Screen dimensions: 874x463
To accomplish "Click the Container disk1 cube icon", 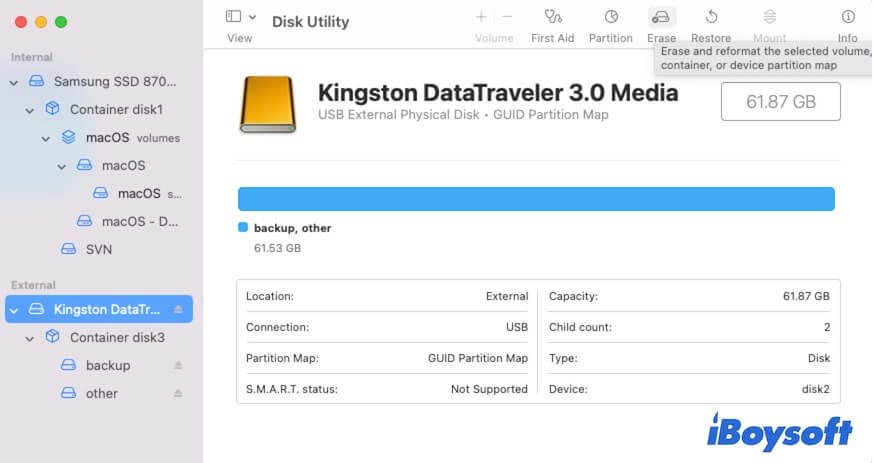I will (x=52, y=108).
